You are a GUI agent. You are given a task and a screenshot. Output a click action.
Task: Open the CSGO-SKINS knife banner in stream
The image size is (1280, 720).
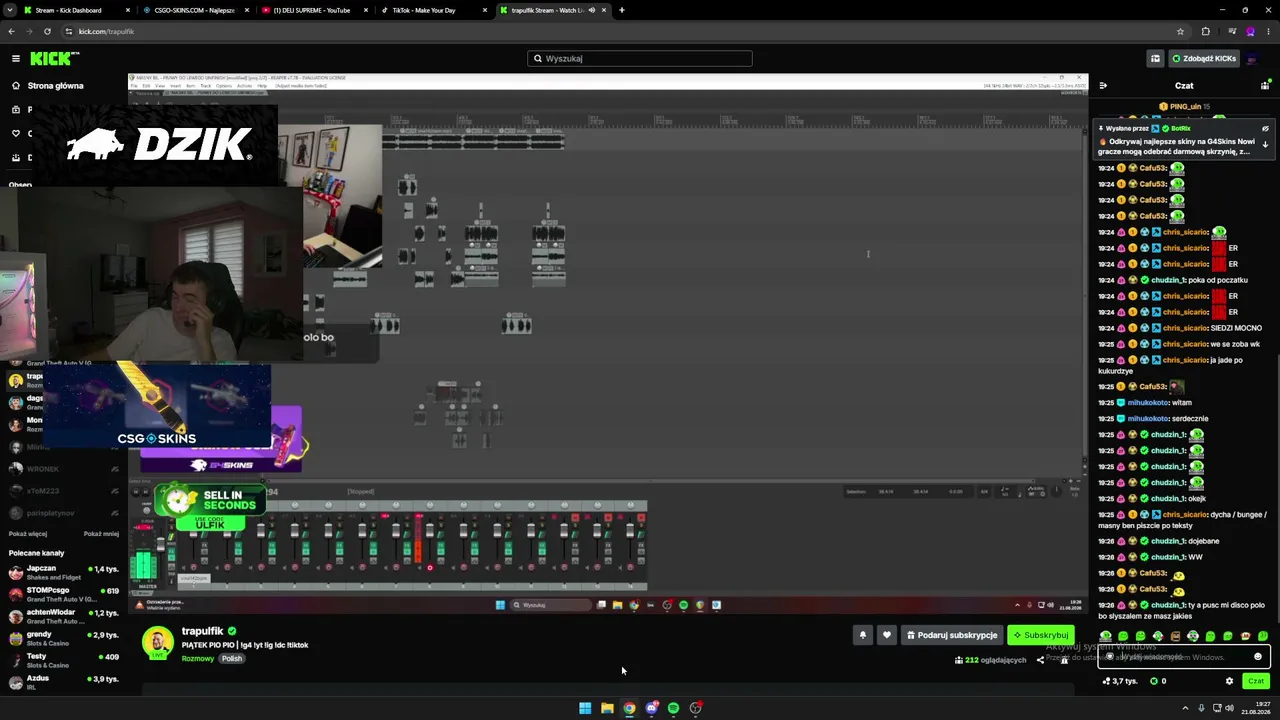click(157, 406)
